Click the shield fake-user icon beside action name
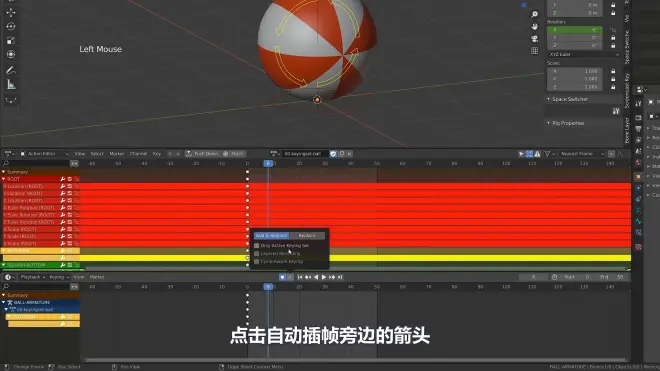 [x=333, y=154]
